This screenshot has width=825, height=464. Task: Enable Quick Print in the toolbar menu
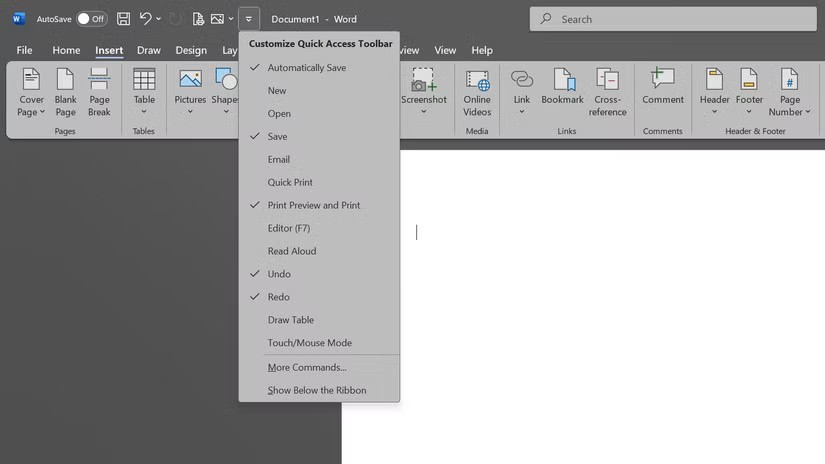pos(290,182)
